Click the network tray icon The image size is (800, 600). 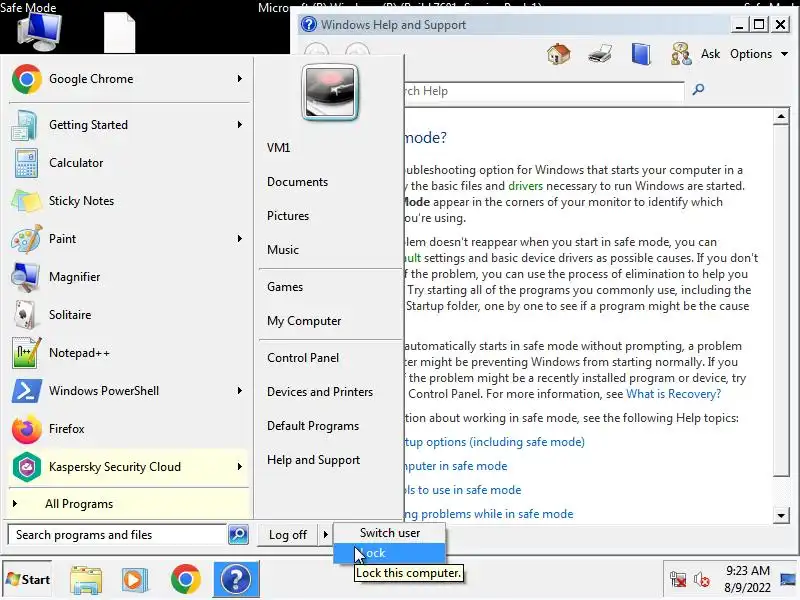(x=678, y=580)
